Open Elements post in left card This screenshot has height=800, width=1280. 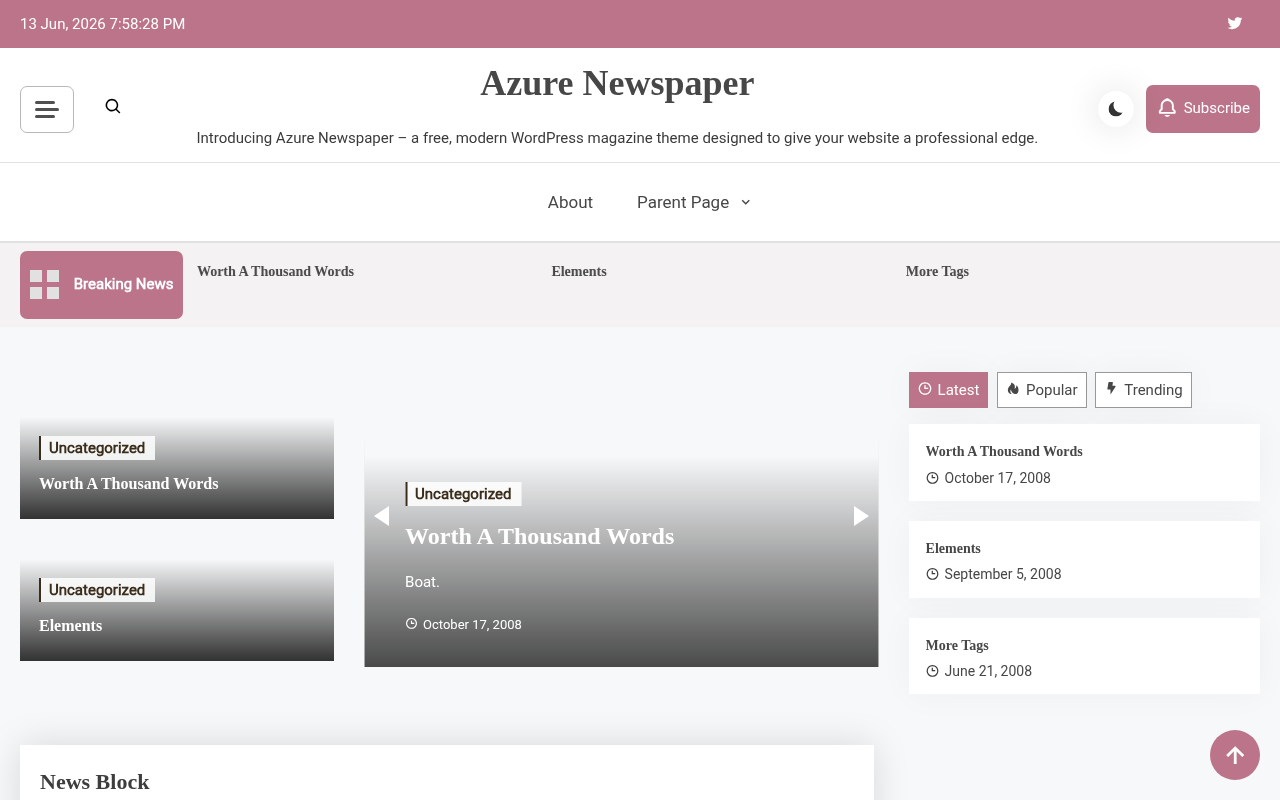tap(70, 625)
